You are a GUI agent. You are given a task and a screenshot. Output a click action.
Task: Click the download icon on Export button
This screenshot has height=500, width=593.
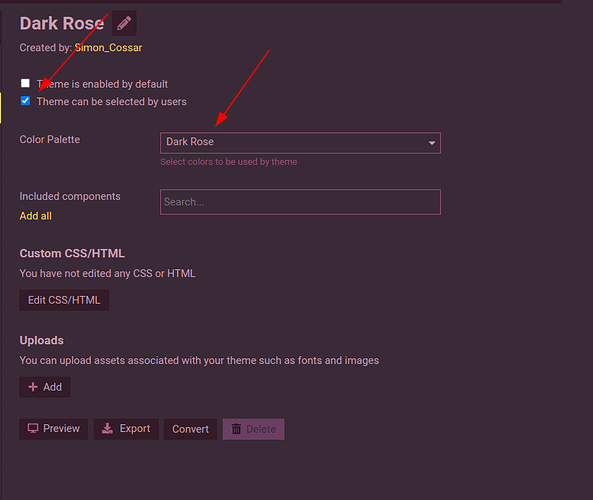click(x=107, y=429)
